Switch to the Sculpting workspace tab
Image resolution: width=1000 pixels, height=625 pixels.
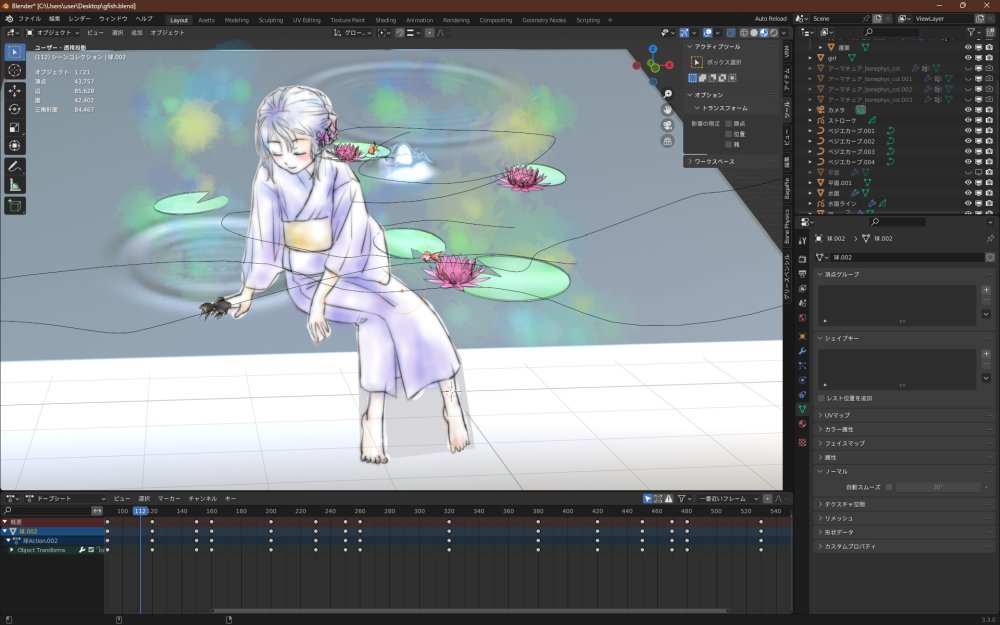(270, 20)
